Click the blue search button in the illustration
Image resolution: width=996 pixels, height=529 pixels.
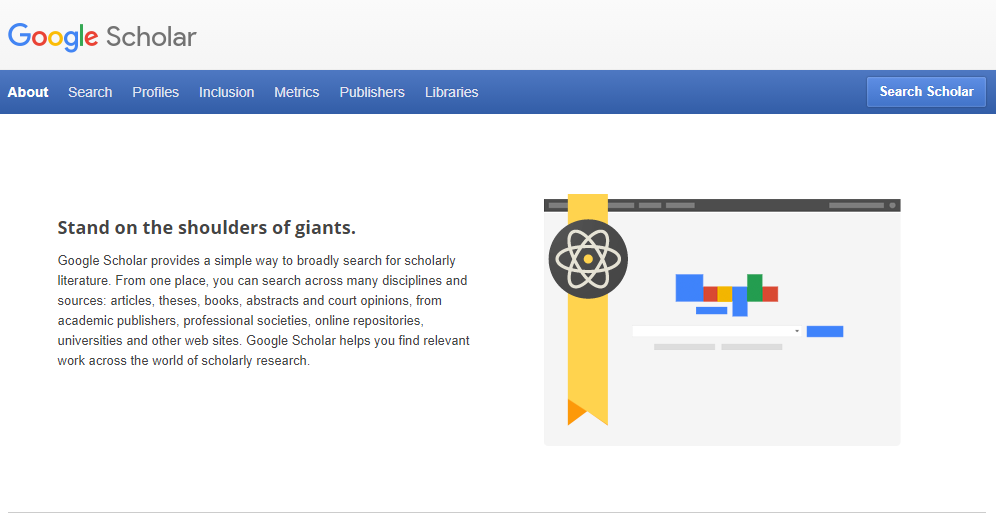point(825,331)
